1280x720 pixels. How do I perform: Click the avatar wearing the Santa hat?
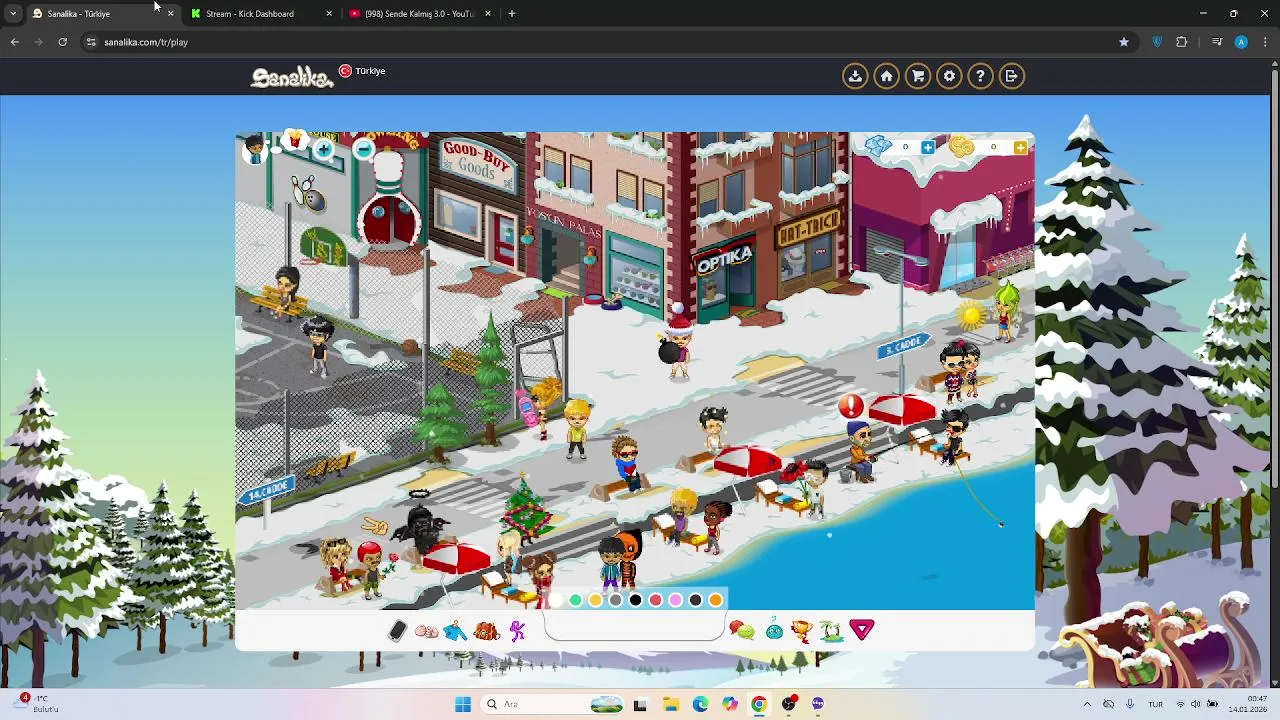pyautogui.click(x=680, y=342)
